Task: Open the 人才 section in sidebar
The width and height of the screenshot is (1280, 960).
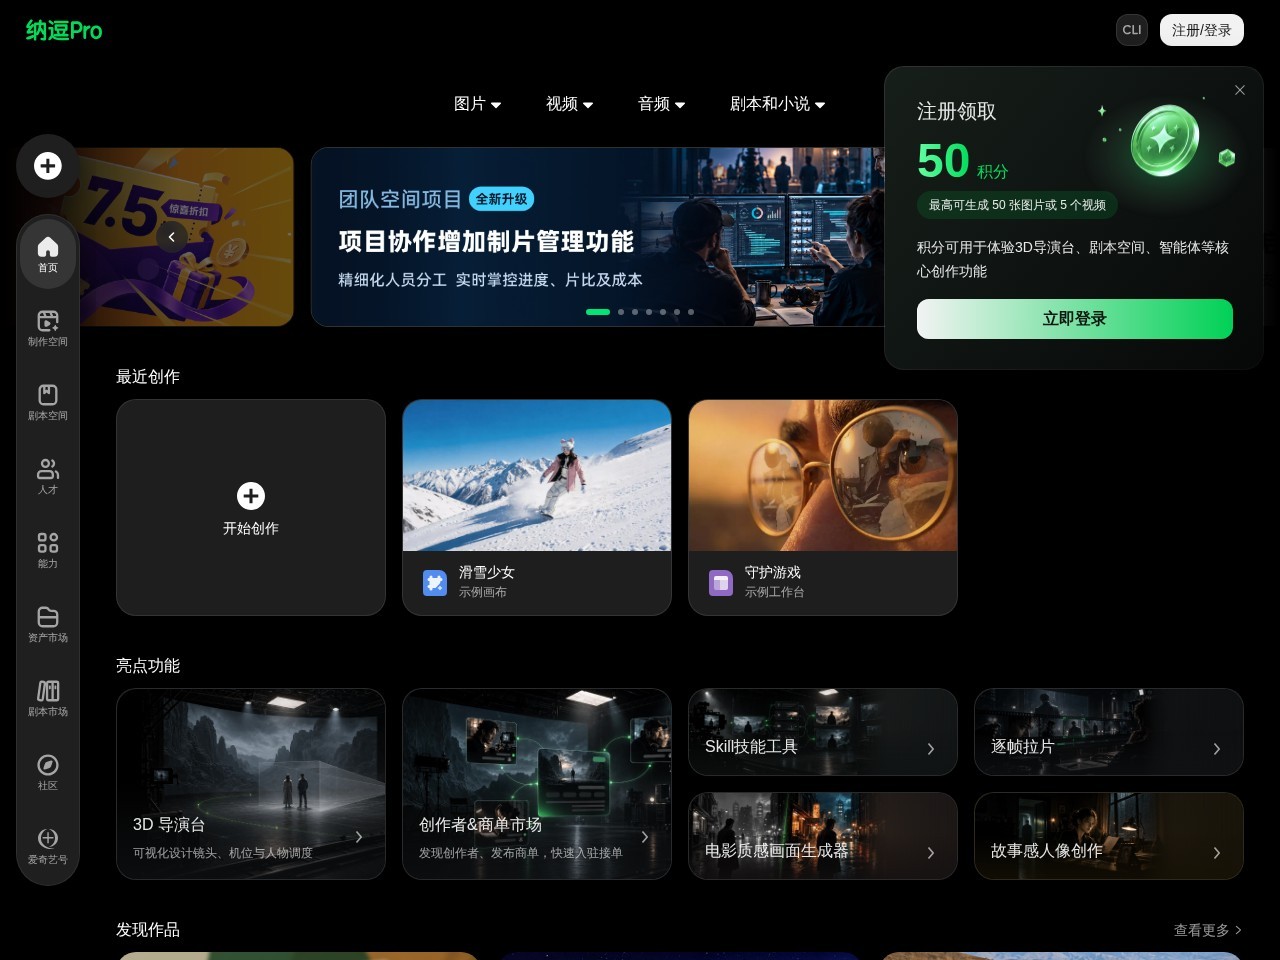Action: click(48, 476)
